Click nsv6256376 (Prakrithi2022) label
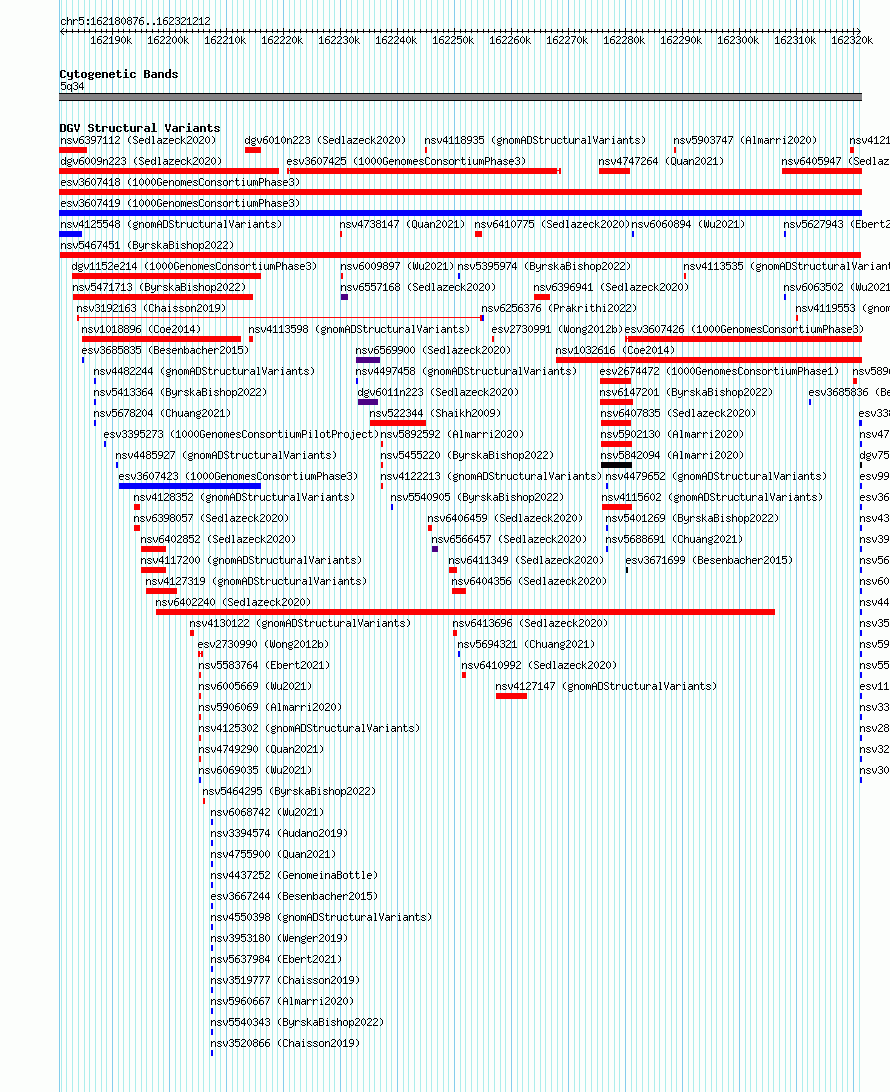Viewport: 890px width, 1092px height. 559,308
